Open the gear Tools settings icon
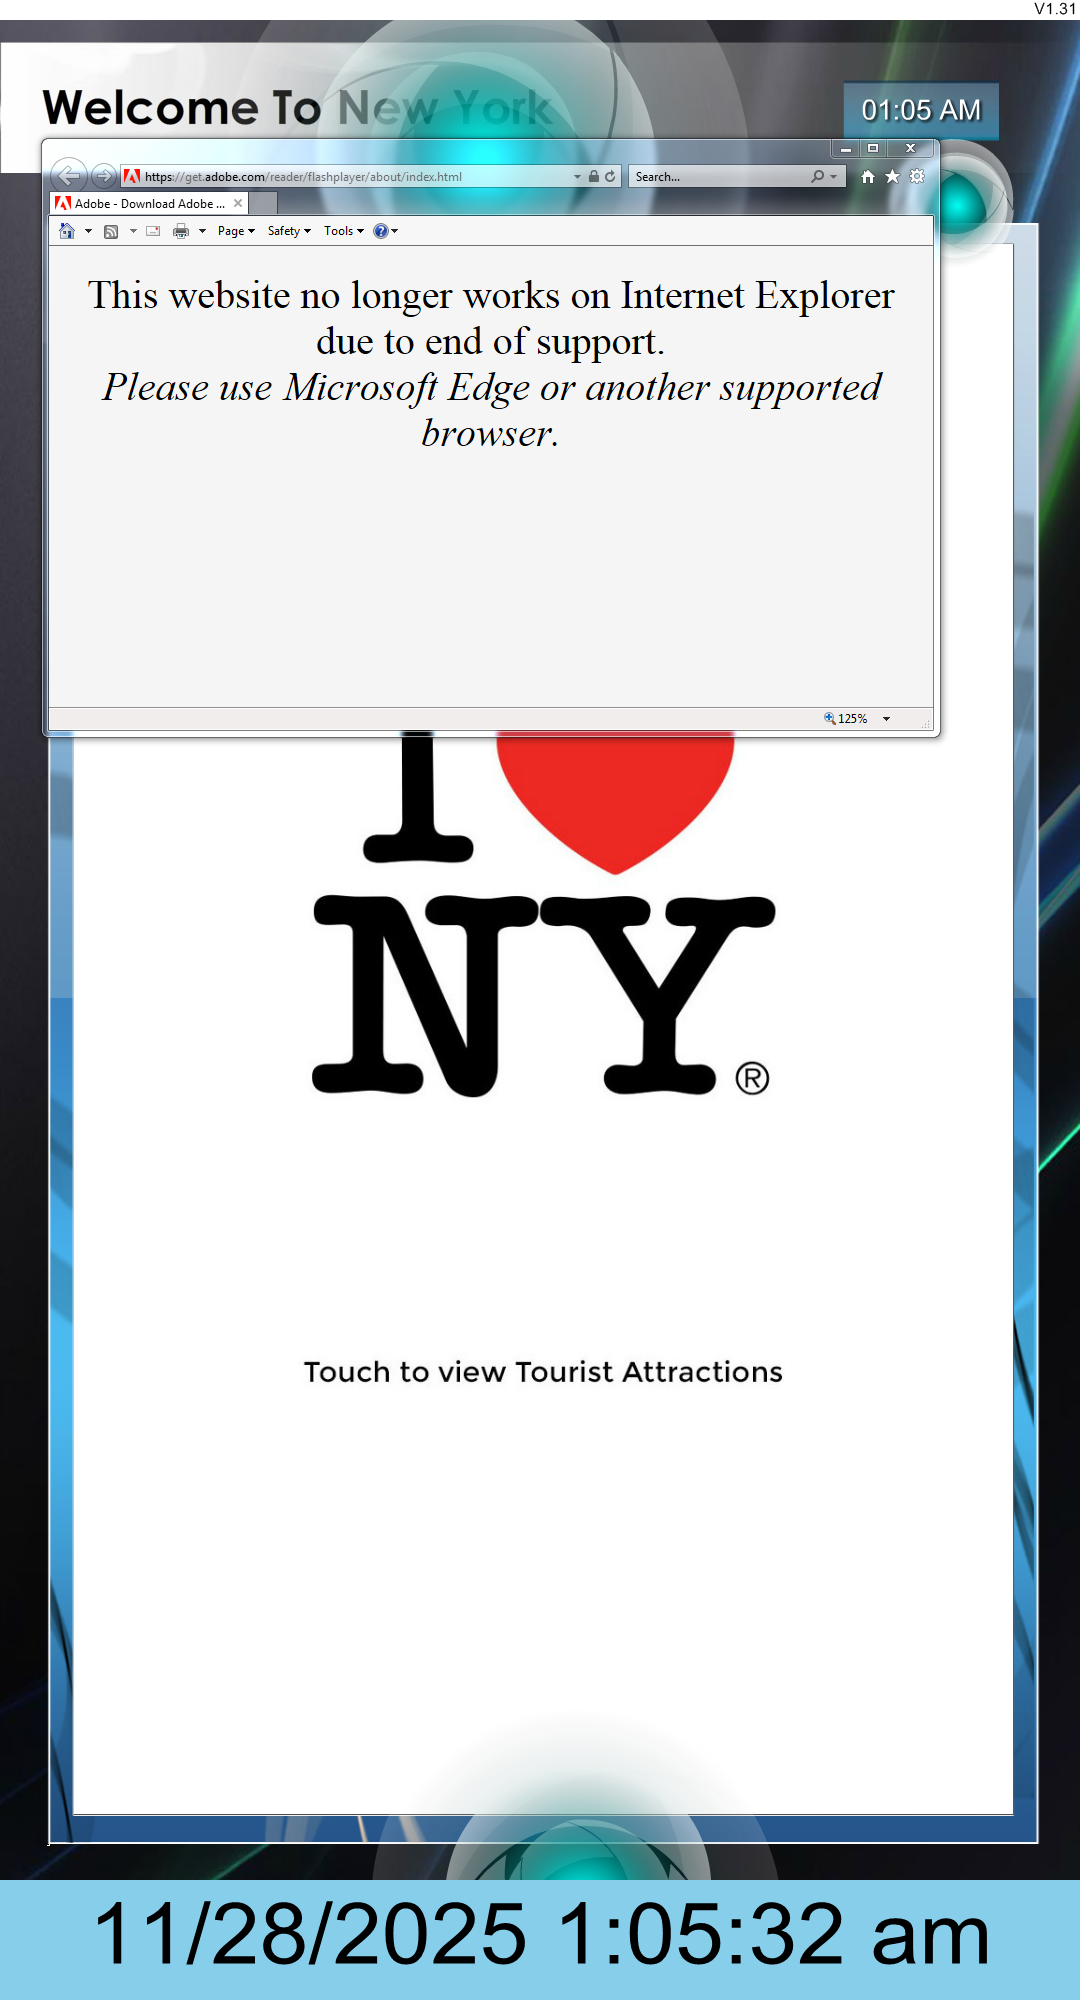The height and width of the screenshot is (2000, 1080). [917, 176]
